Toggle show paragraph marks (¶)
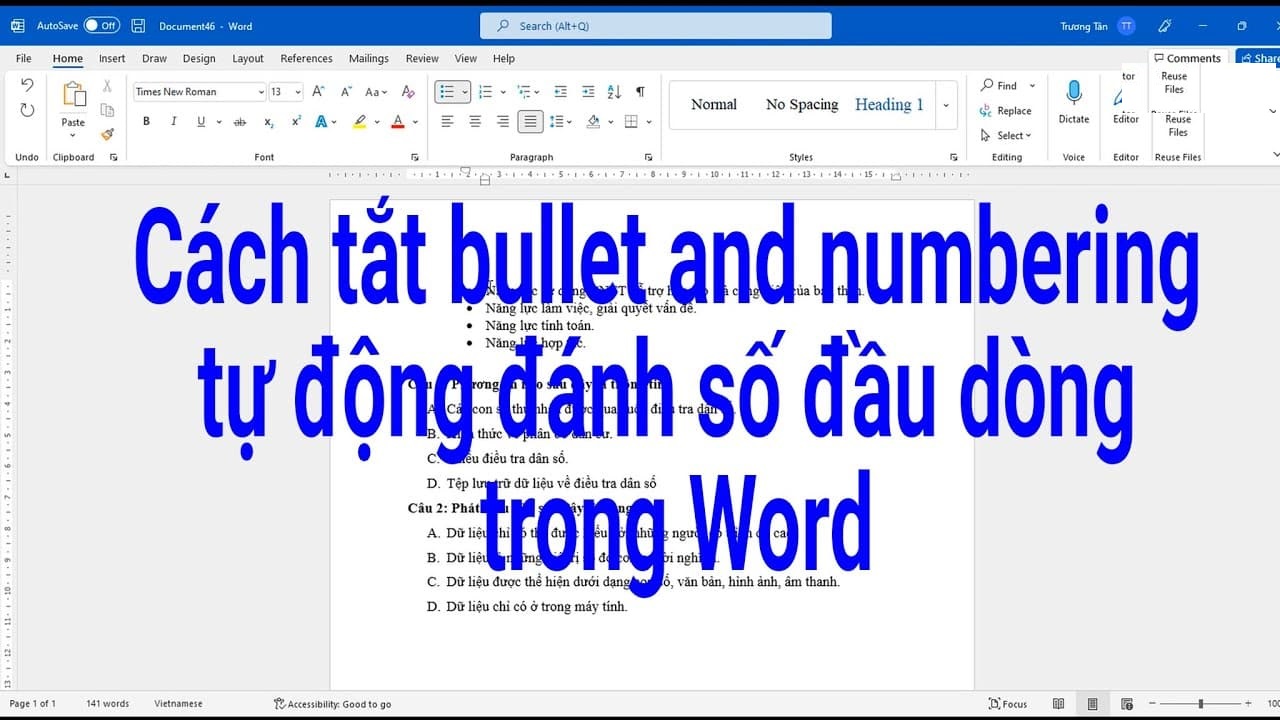Screen dimensions: 1280x720 (640, 91)
